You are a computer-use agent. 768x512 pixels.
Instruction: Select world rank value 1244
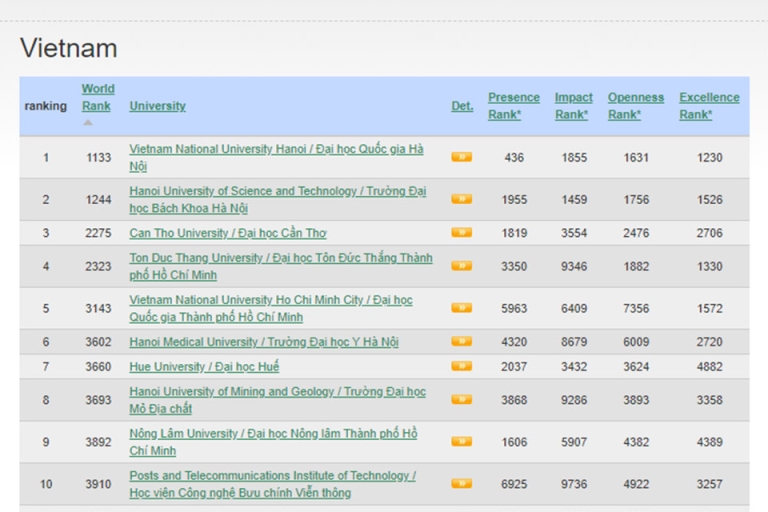(98, 199)
